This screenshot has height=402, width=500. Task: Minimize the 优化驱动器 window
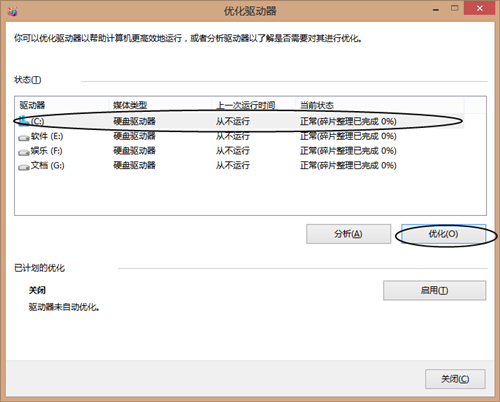pos(436,9)
